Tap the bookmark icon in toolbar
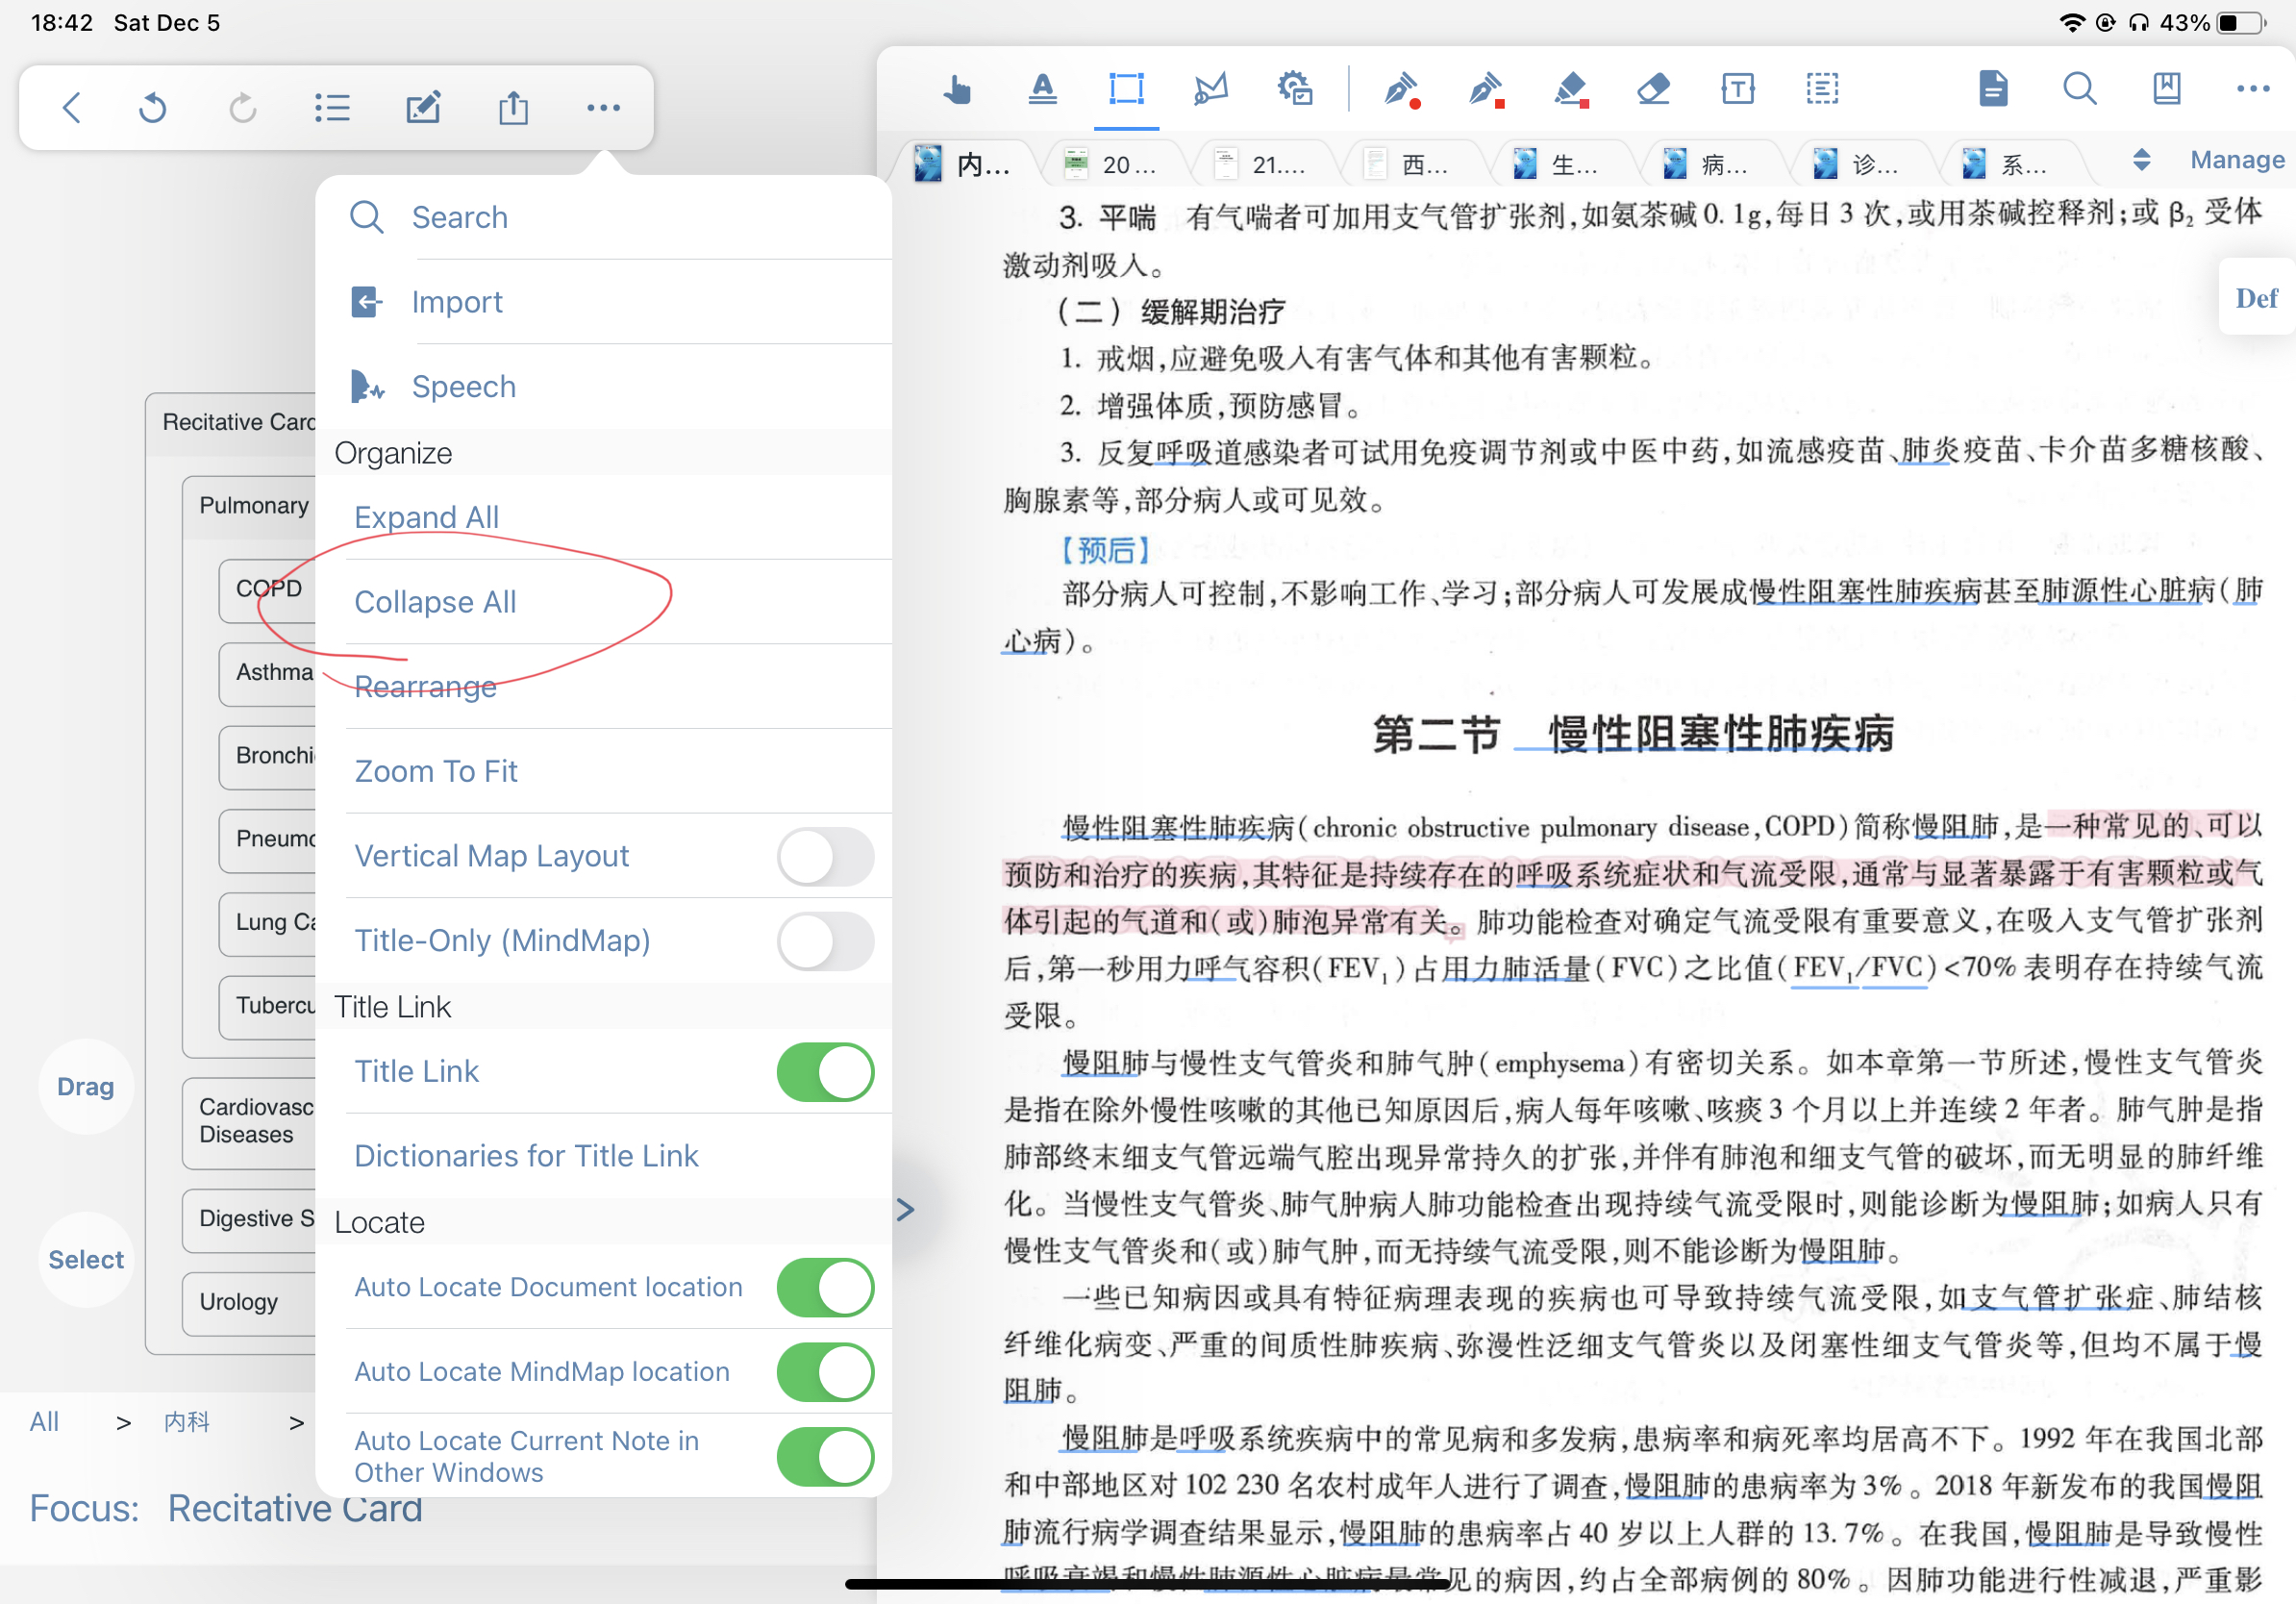Image resolution: width=2296 pixels, height=1604 pixels. (x=2166, y=89)
